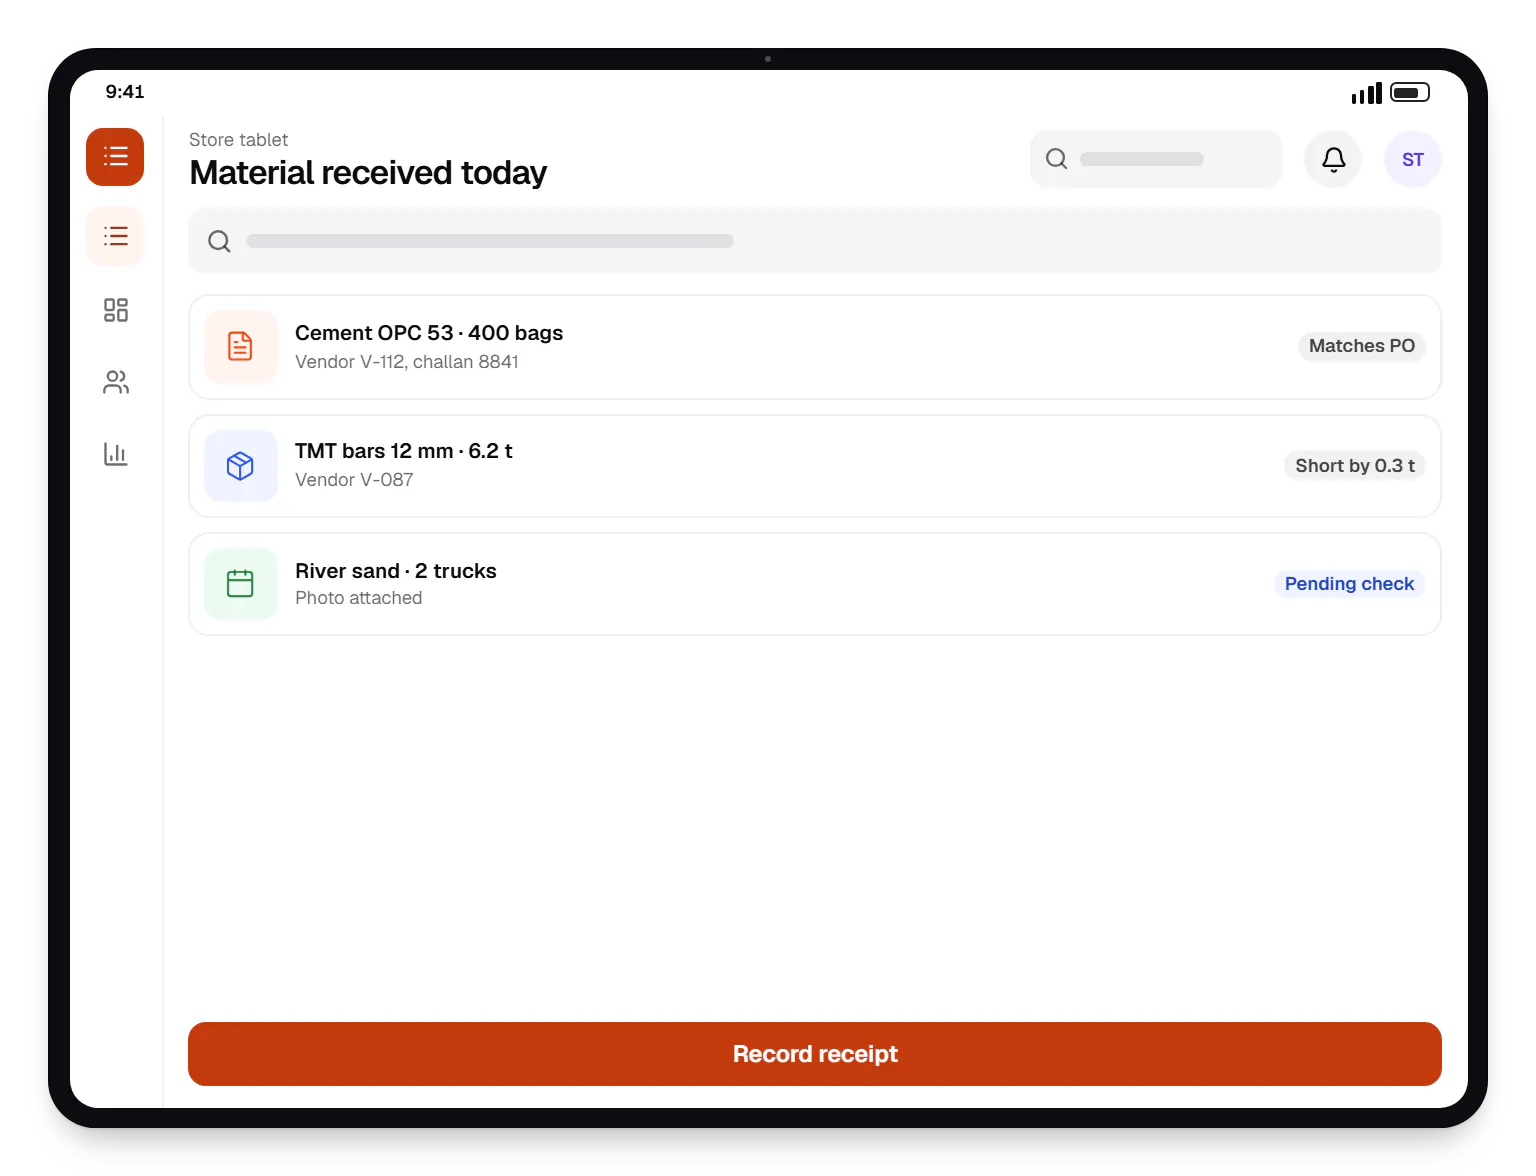Click the Record receipt button

pos(815,1054)
